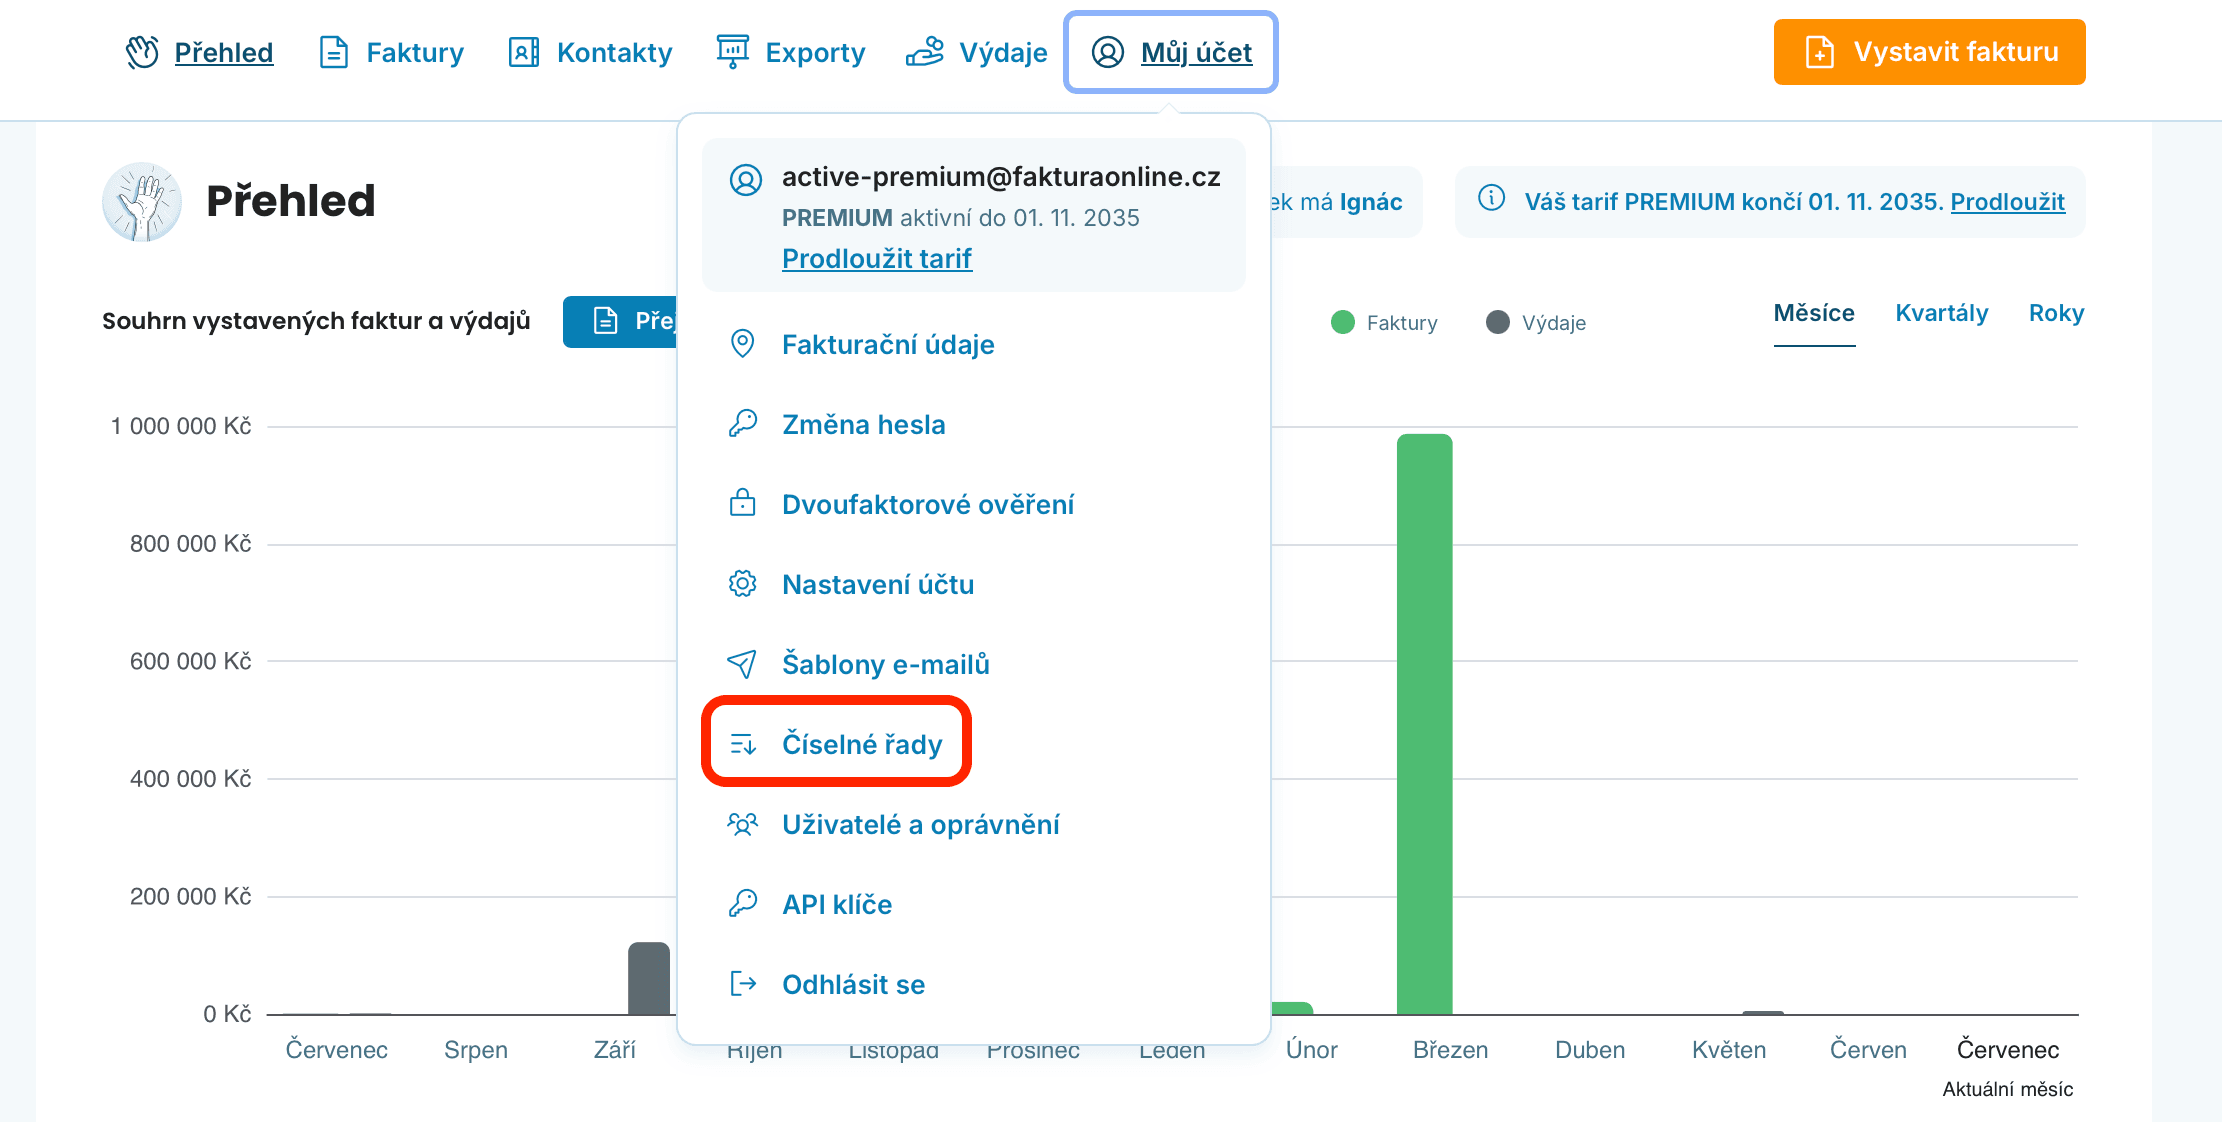
Task: Open Exporty in top navigation
Action: click(814, 52)
